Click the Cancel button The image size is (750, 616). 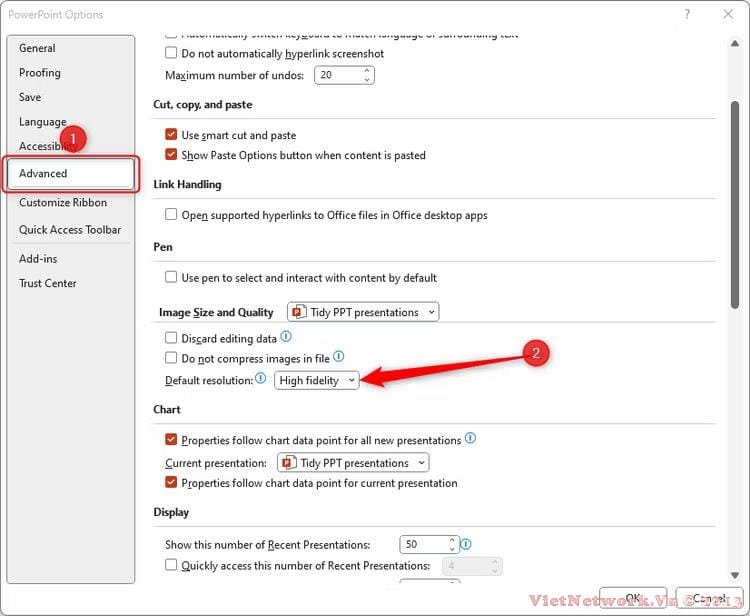click(x=709, y=598)
